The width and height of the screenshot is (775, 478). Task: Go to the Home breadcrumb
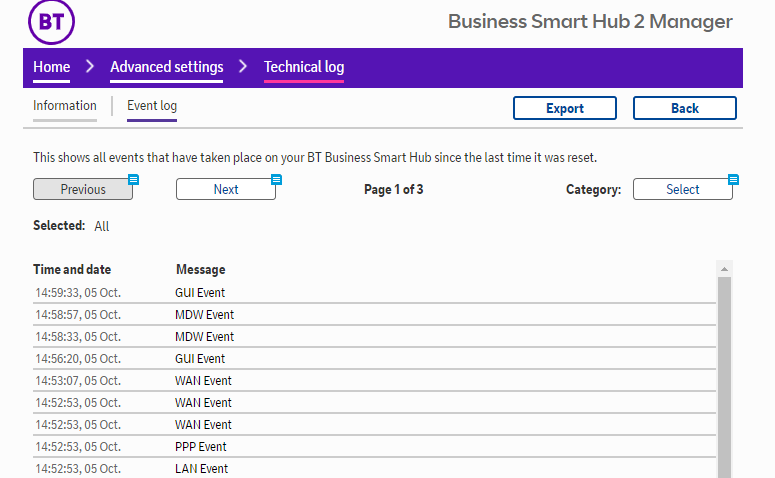52,67
